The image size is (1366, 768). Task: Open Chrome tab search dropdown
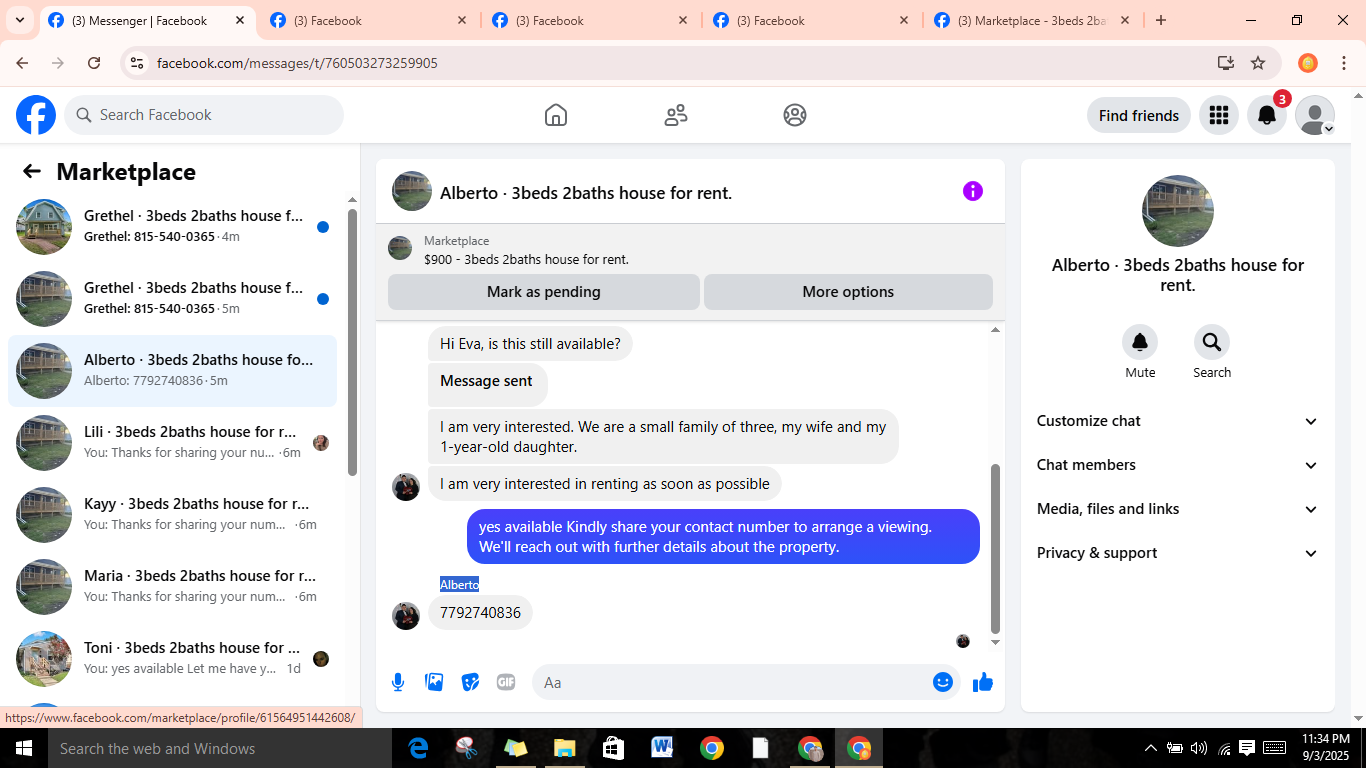click(x=19, y=20)
